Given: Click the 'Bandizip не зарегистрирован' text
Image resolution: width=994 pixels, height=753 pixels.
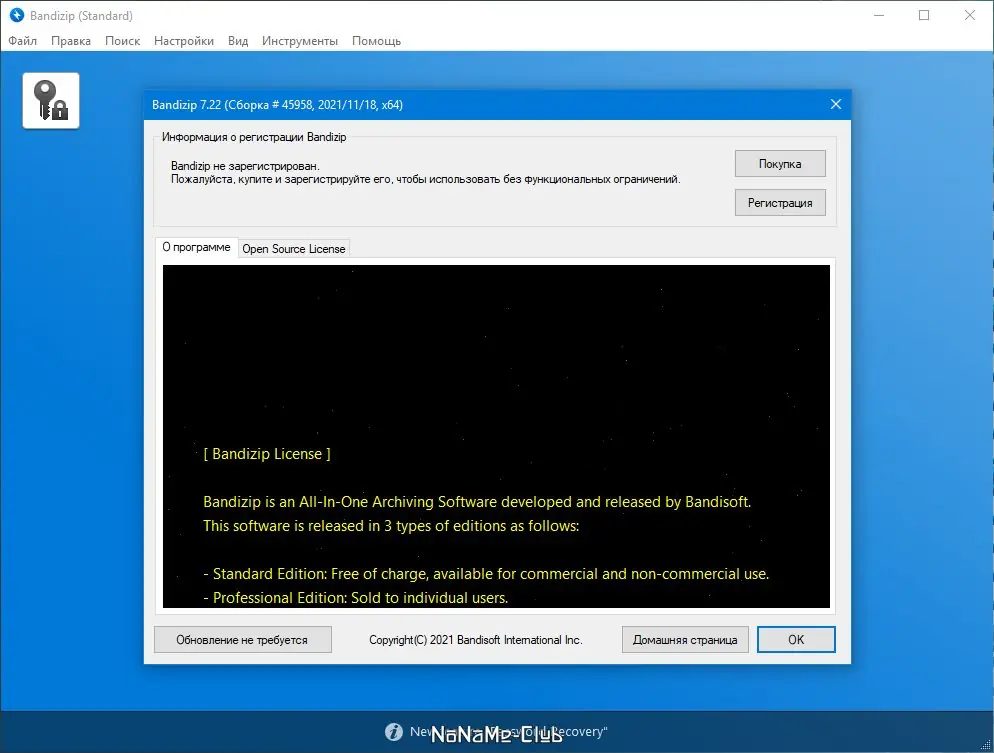Looking at the screenshot, I should 245,166.
